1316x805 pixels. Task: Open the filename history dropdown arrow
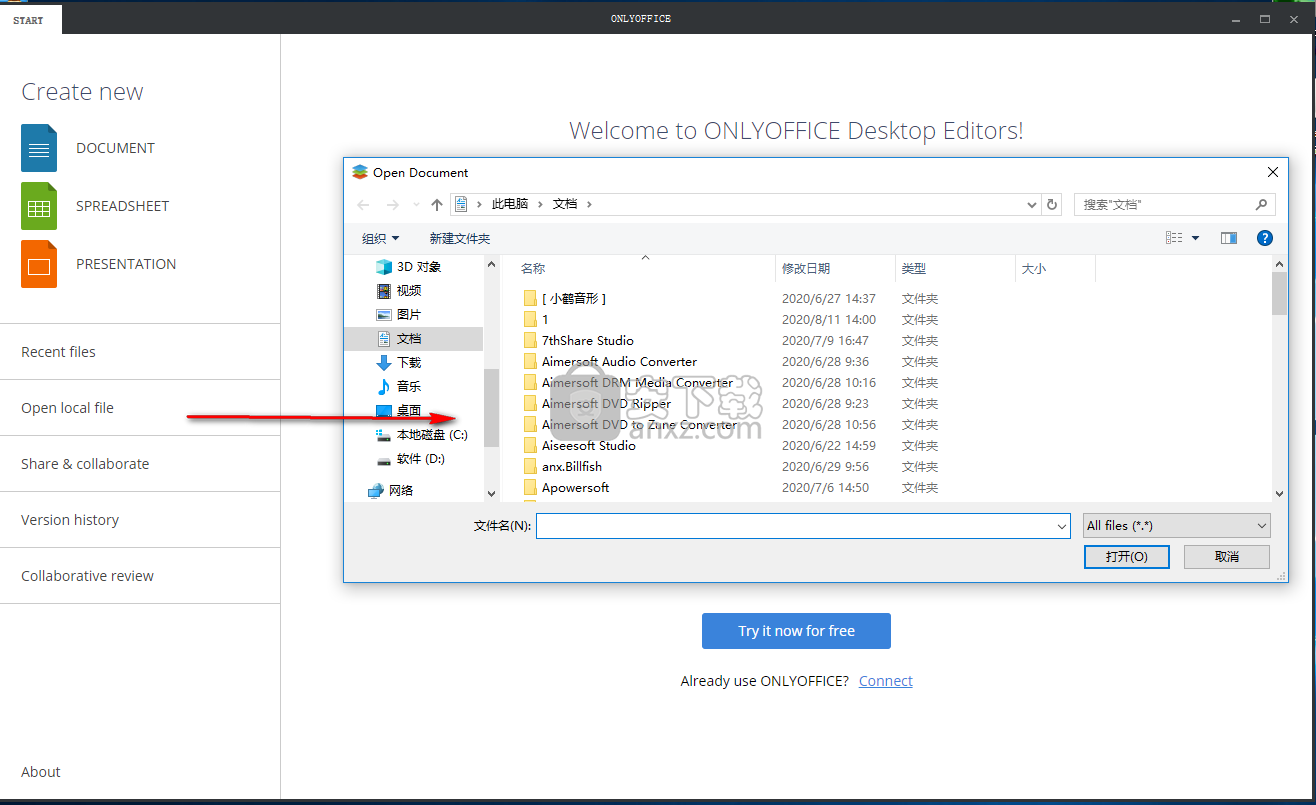[1061, 526]
